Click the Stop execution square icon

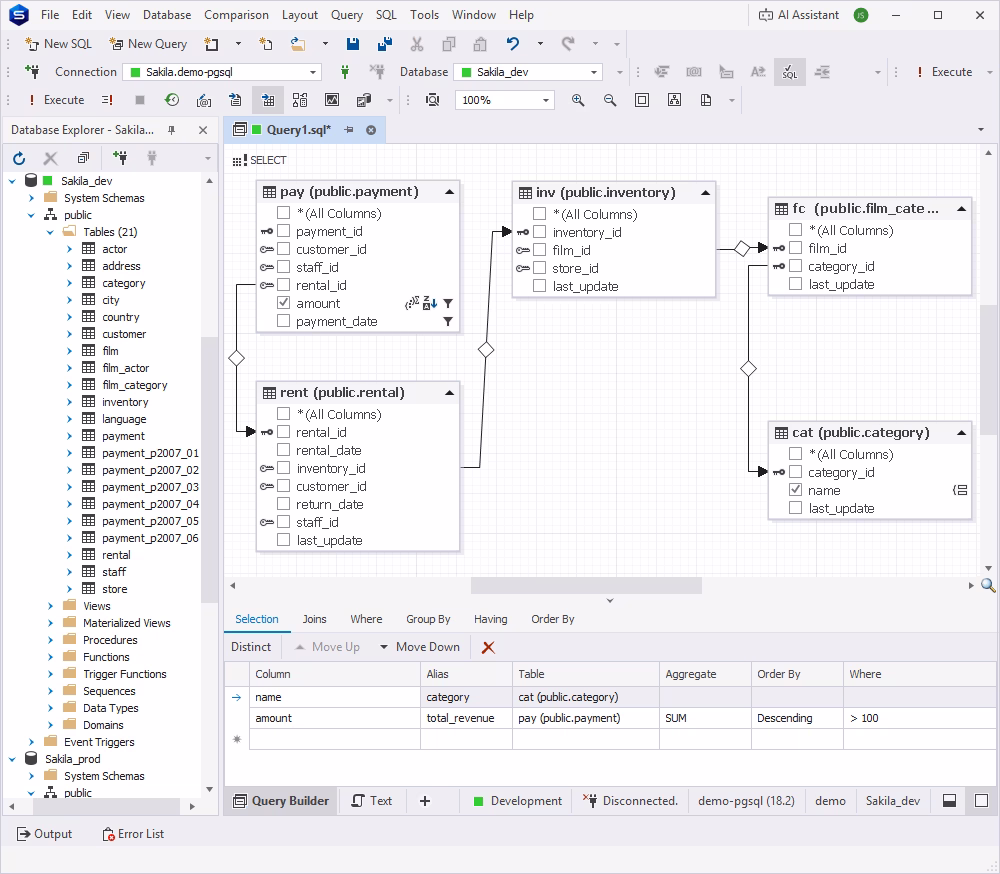tap(140, 100)
